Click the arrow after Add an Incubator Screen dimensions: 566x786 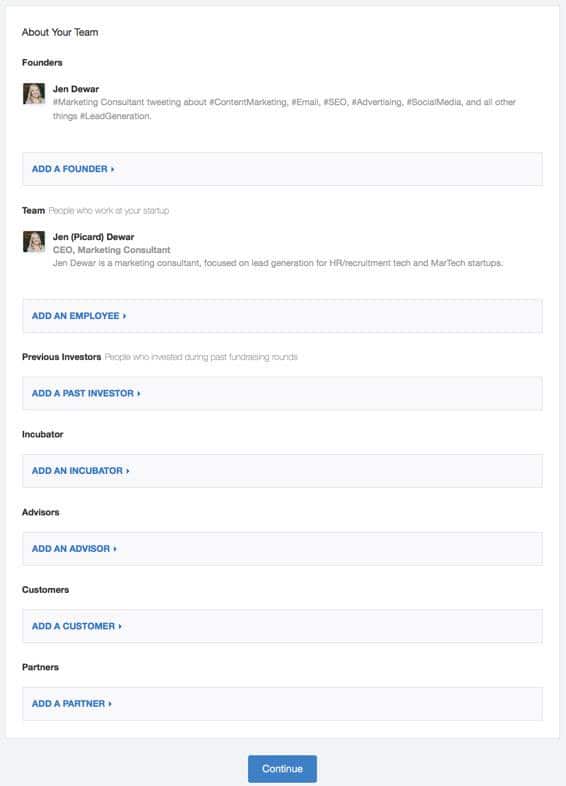[x=128, y=471]
